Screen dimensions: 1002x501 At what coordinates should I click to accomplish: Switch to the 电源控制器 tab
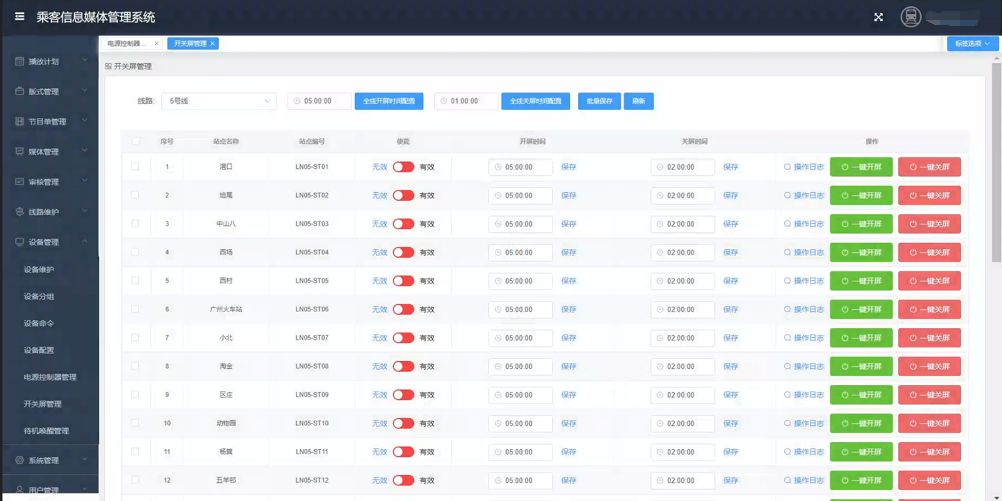click(127, 44)
